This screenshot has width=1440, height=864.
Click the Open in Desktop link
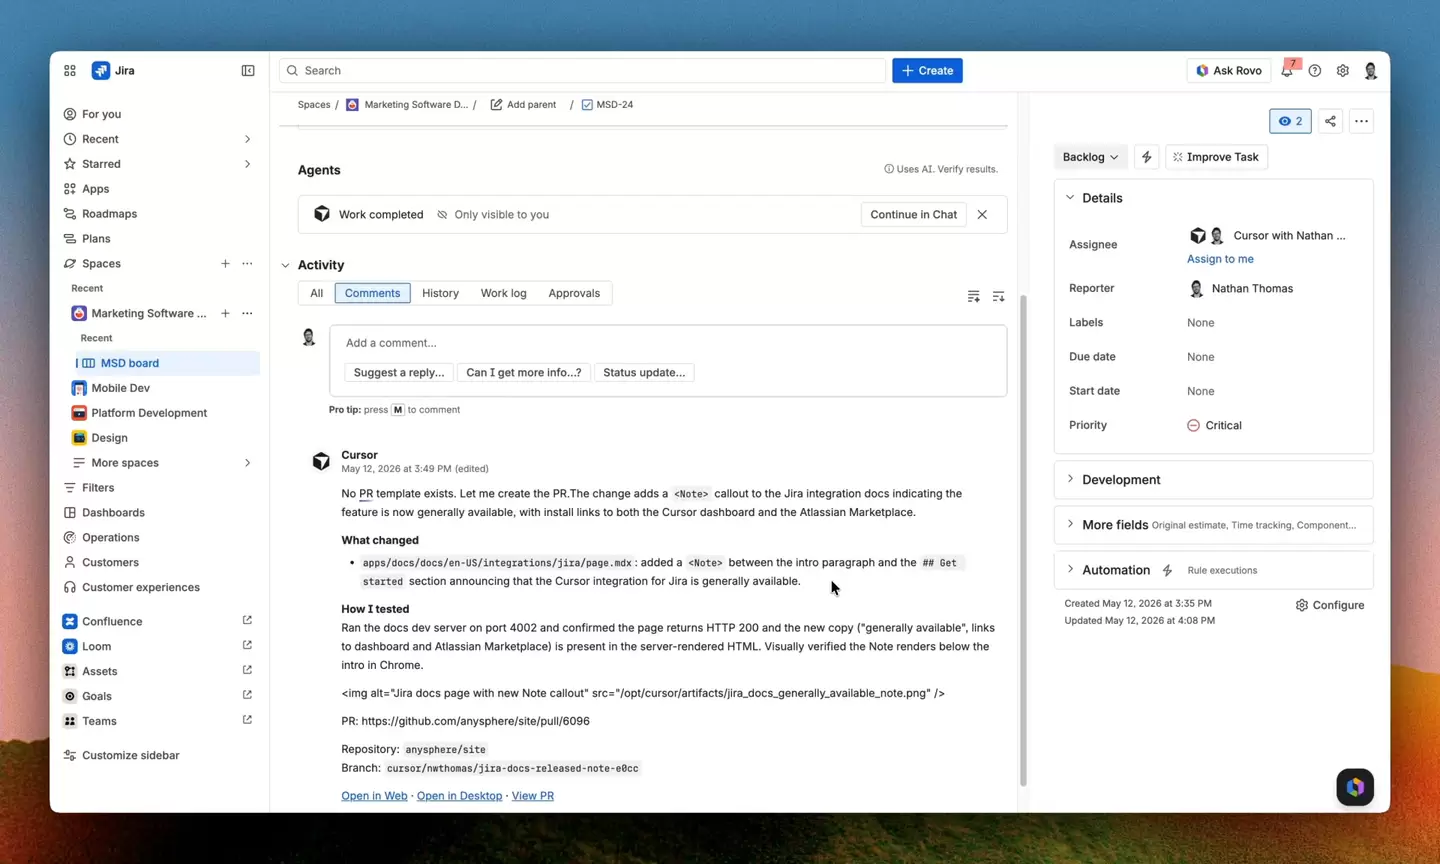[459, 796]
